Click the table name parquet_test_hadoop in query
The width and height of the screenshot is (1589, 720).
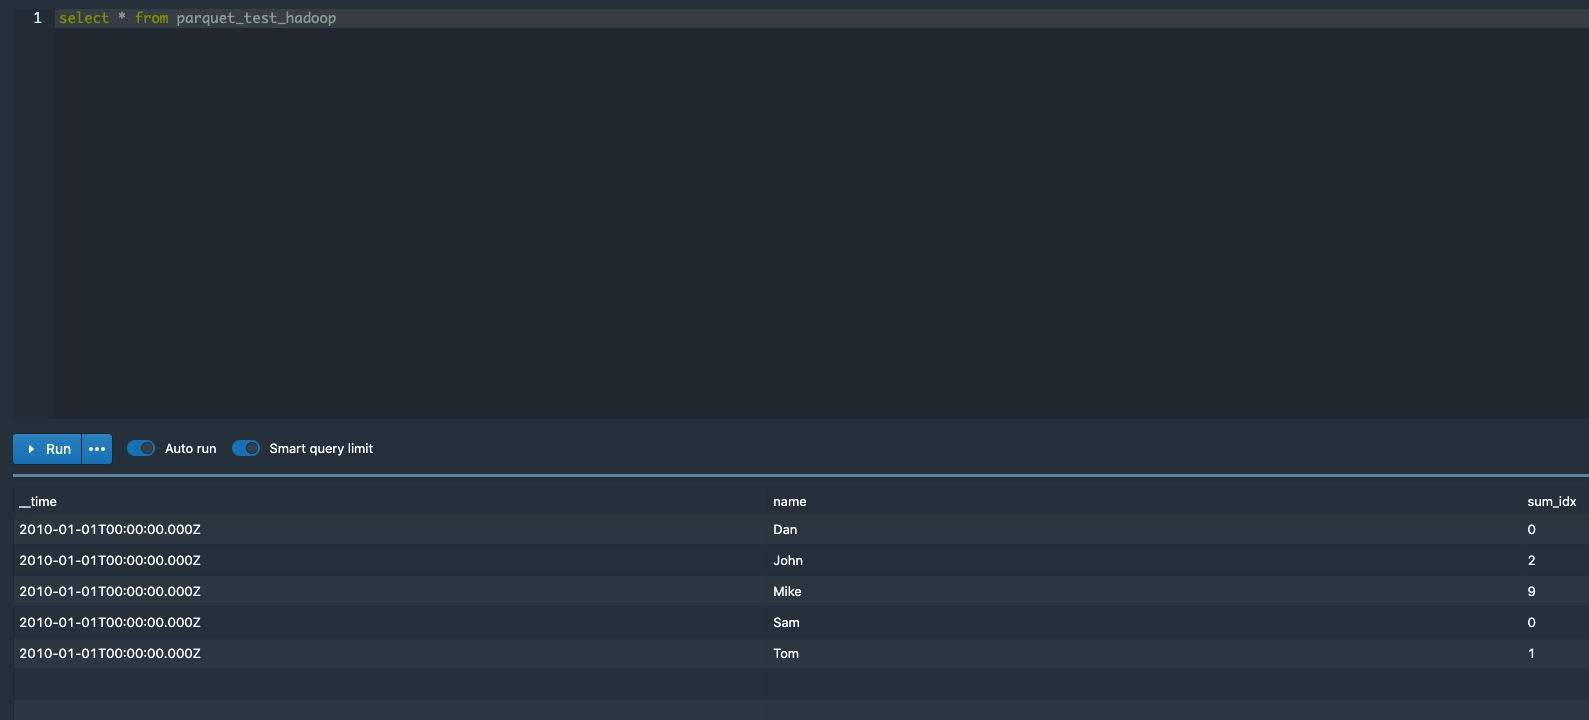click(256, 18)
